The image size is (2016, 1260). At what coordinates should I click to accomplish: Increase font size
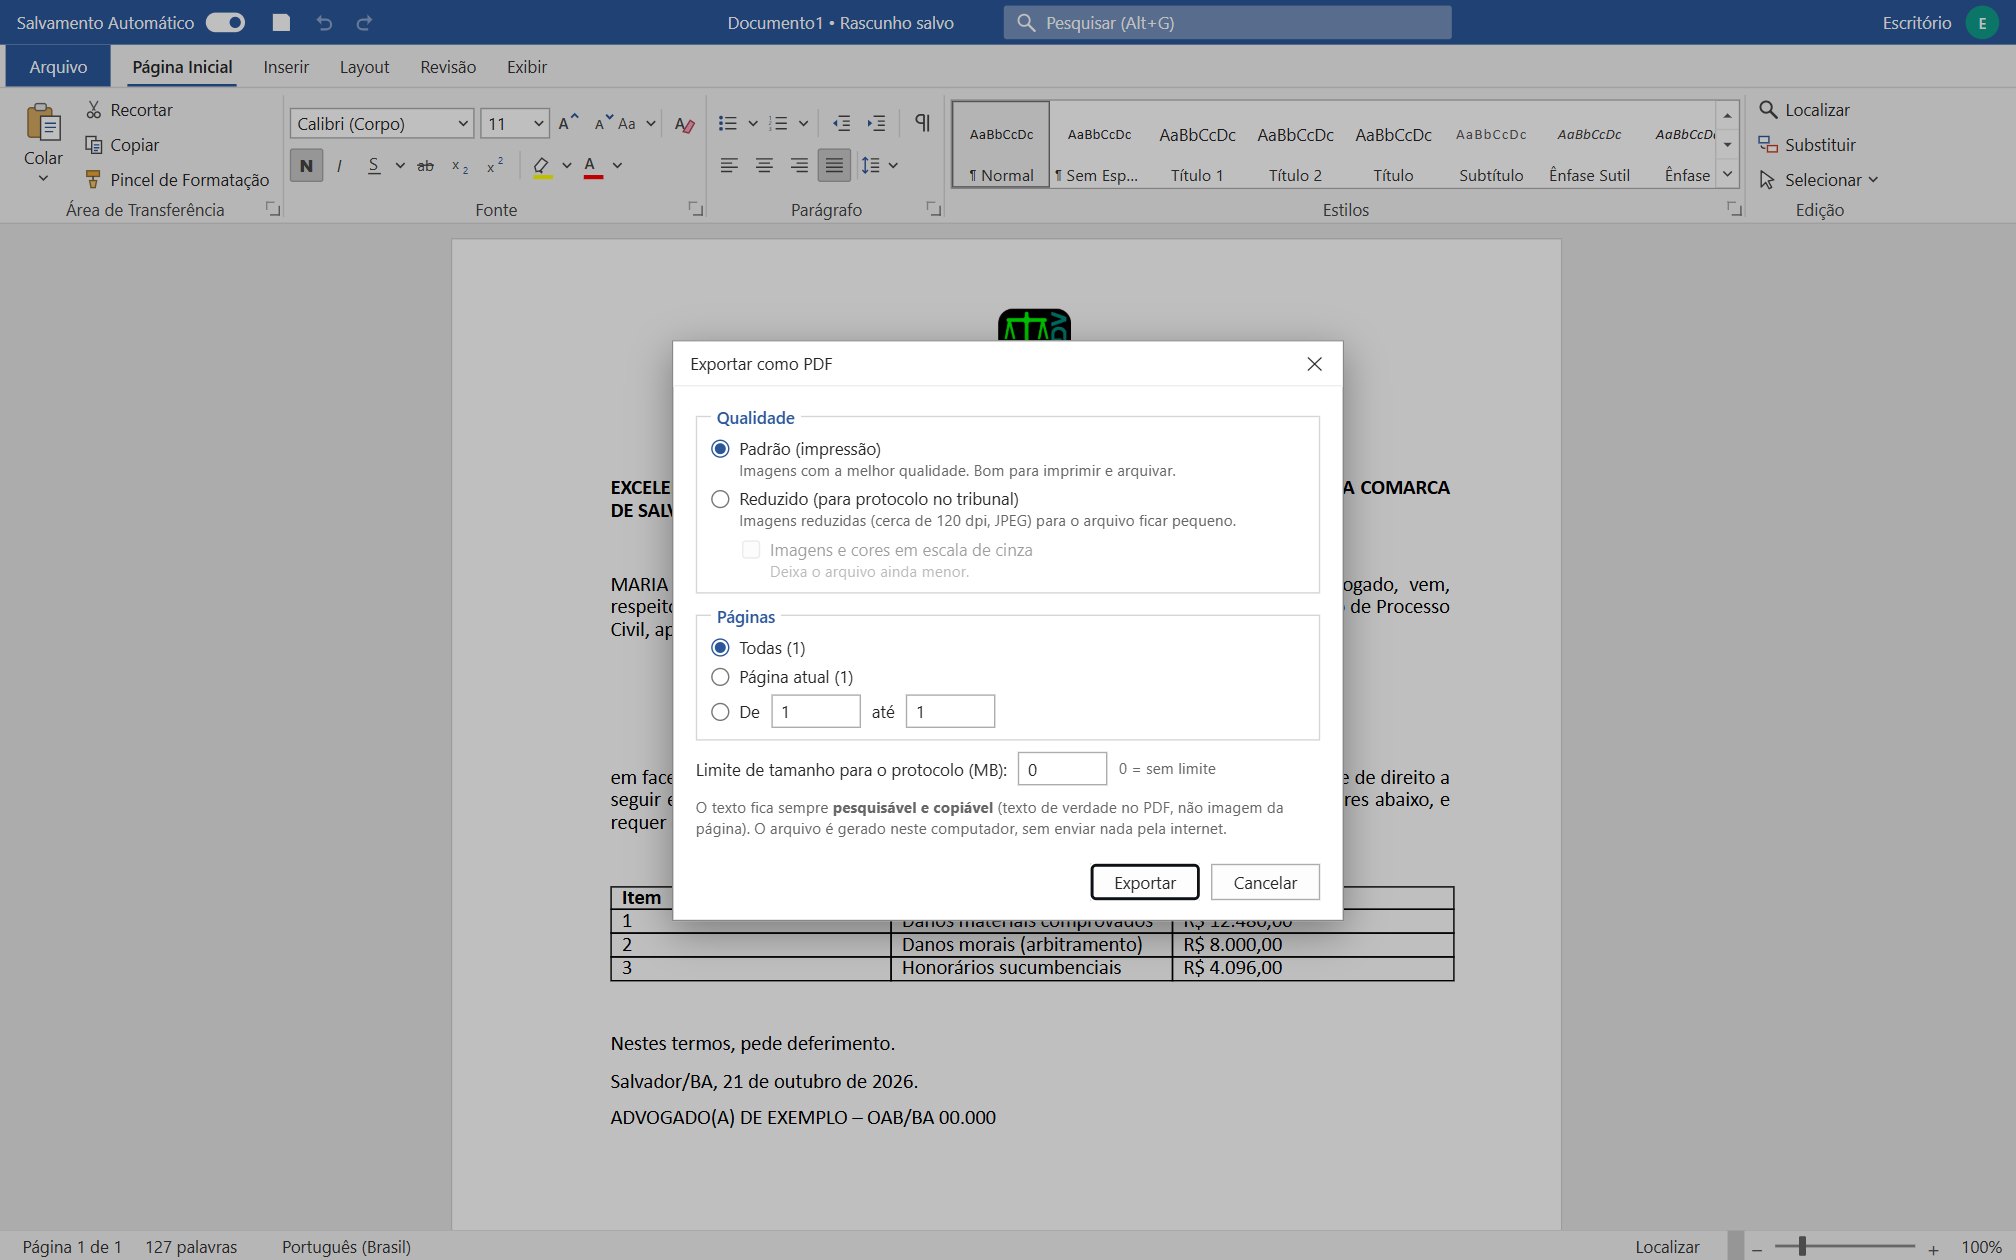(568, 123)
